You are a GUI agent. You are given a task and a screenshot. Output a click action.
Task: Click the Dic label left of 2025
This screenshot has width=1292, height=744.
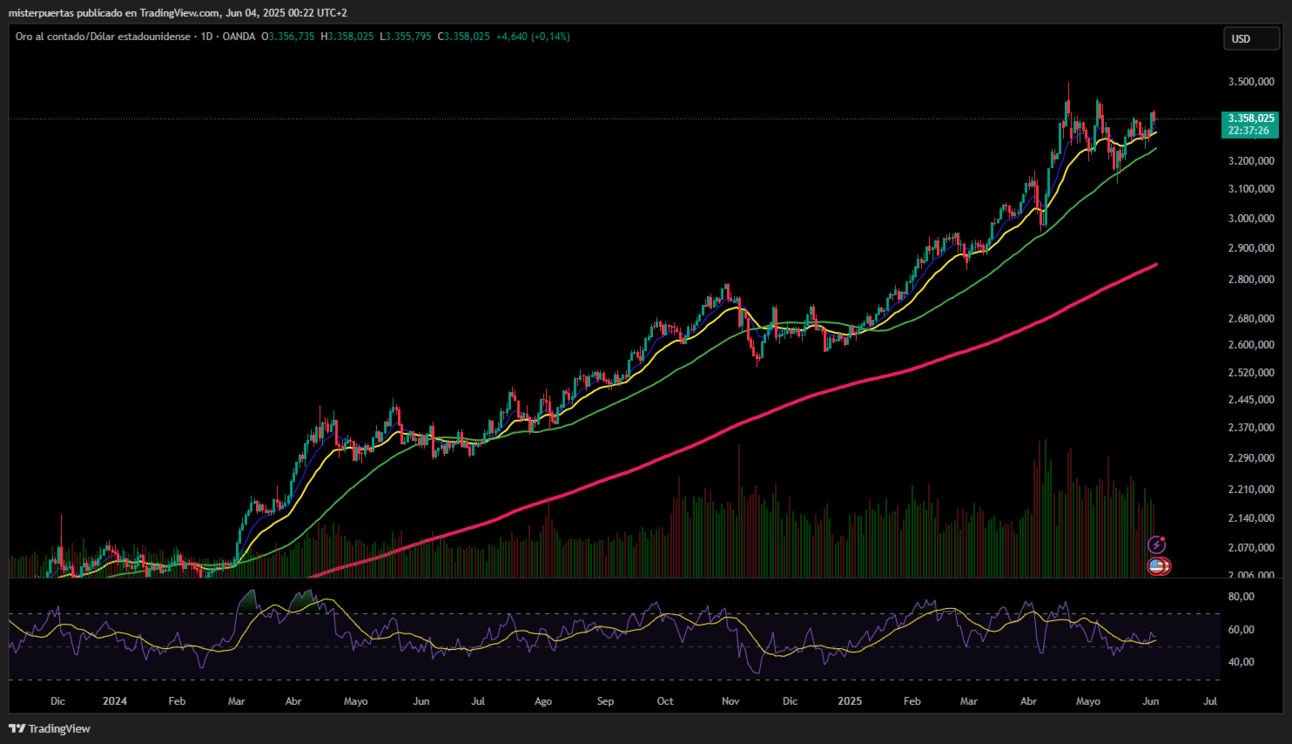point(790,702)
